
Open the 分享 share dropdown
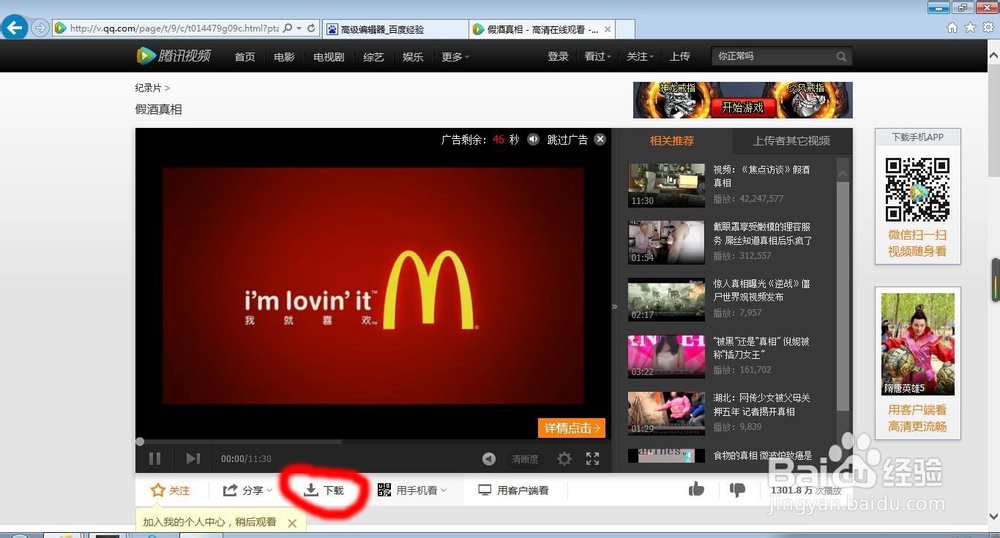[x=247, y=490]
